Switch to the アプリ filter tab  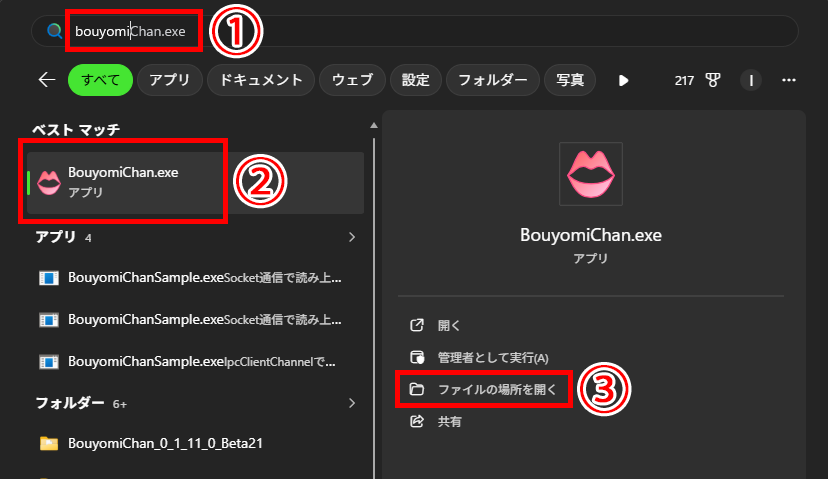[170, 80]
